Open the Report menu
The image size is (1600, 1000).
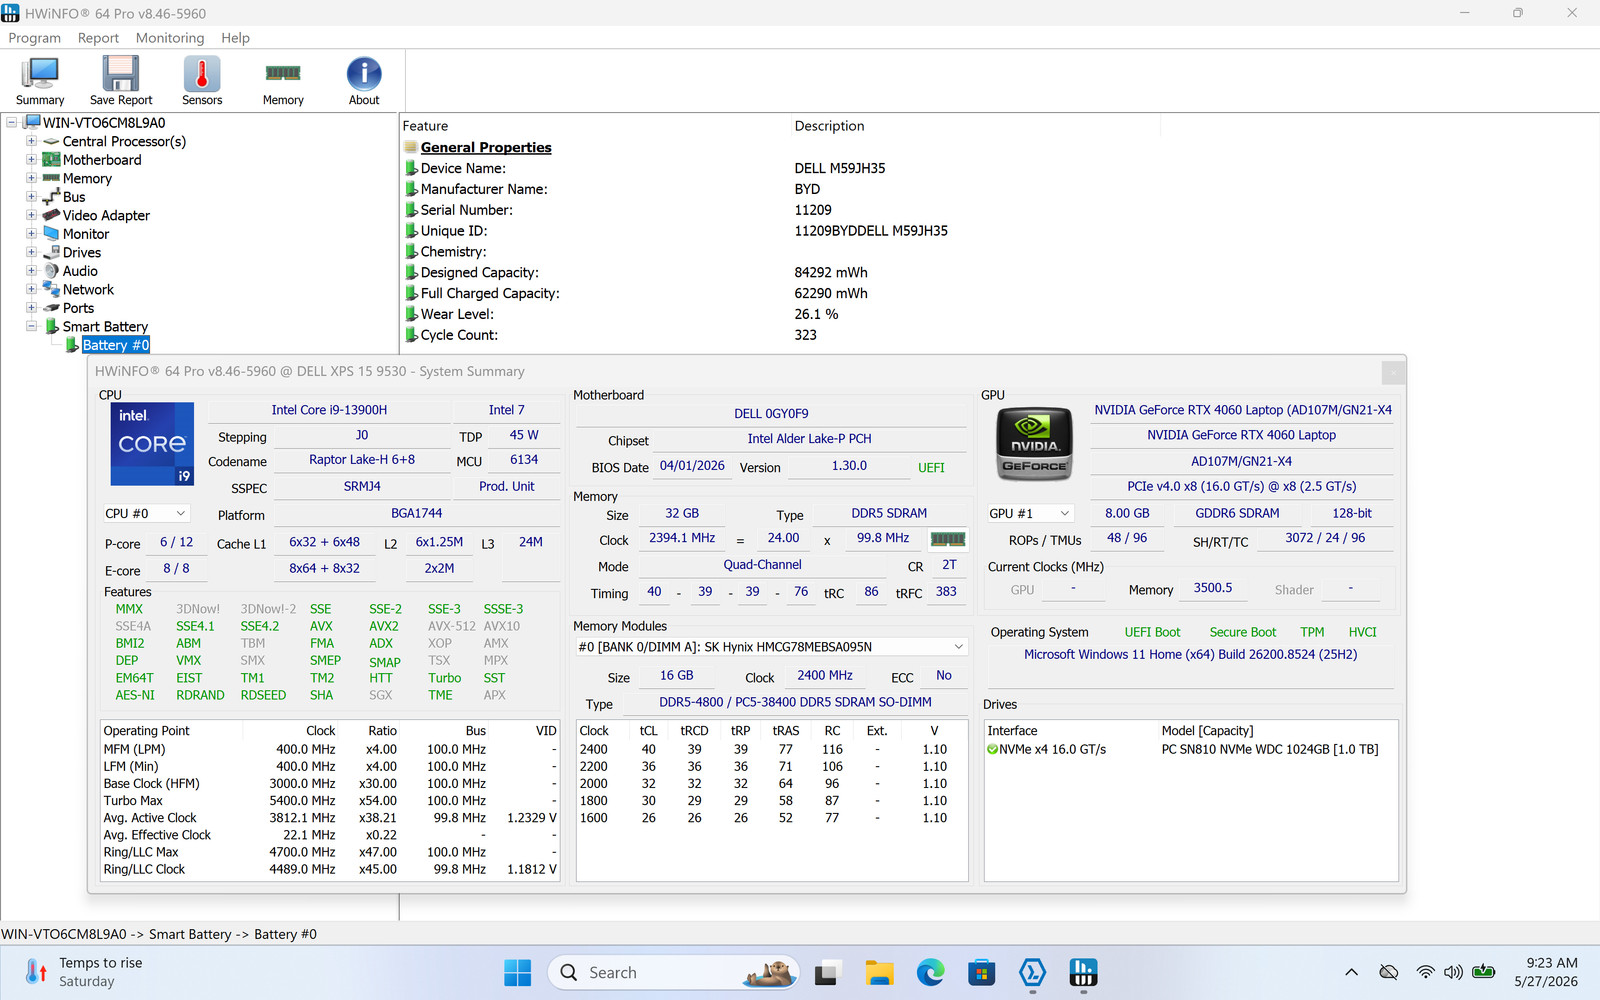point(98,38)
